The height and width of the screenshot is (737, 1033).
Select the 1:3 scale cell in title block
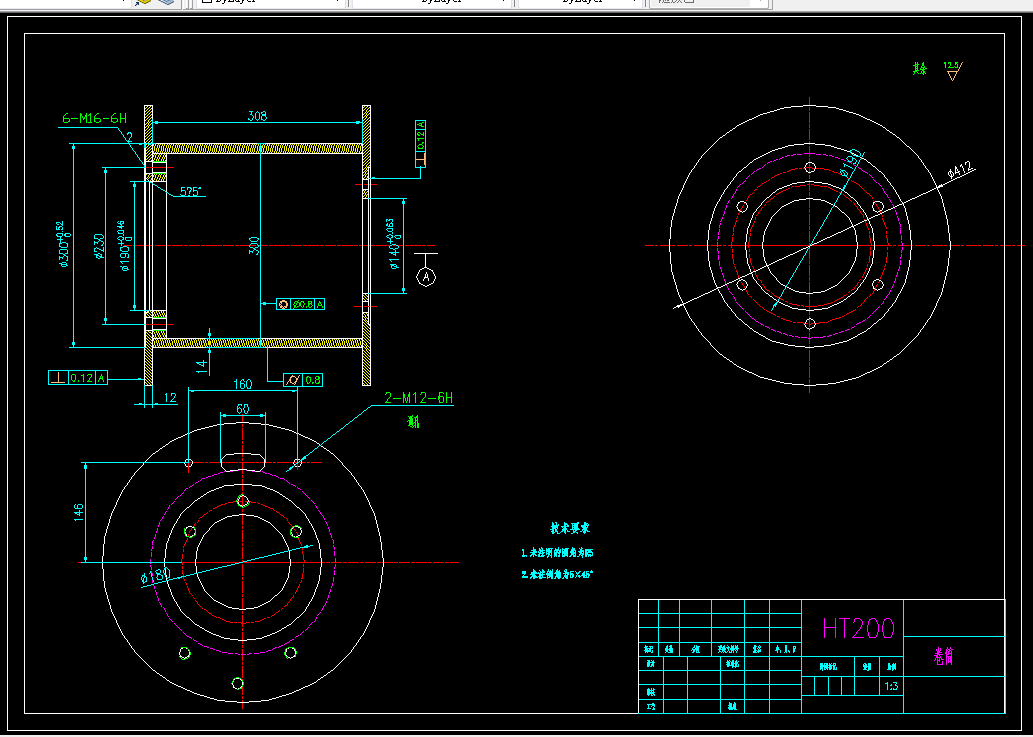(x=891, y=686)
